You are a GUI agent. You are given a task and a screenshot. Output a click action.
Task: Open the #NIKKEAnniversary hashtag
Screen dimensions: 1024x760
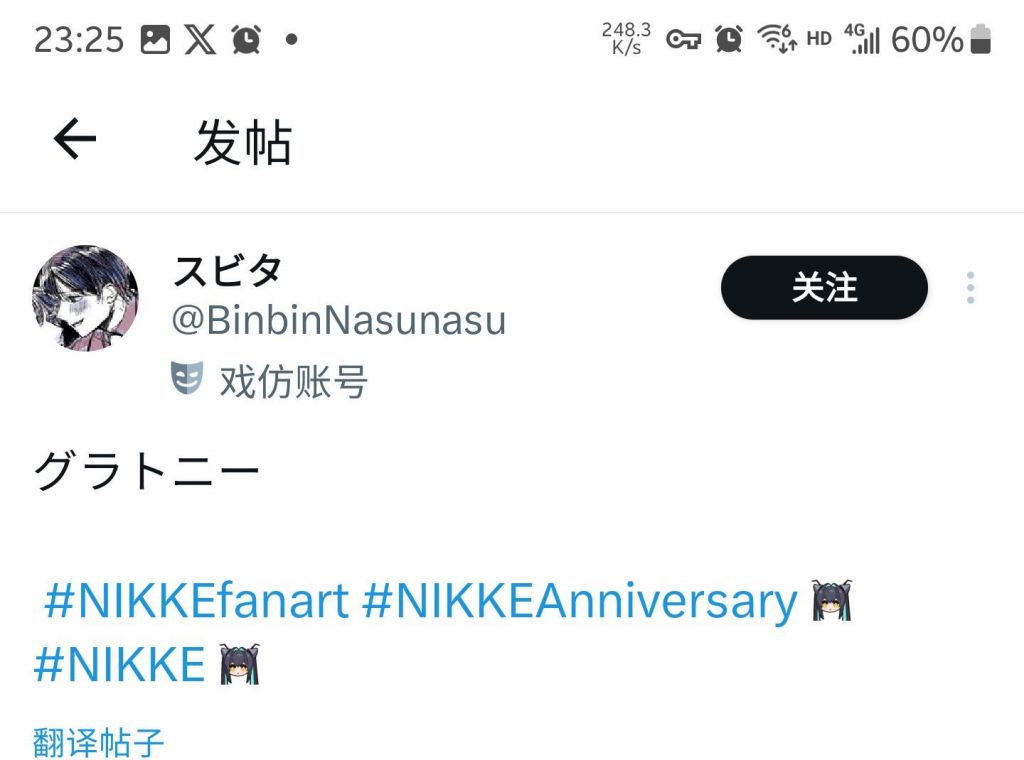[579, 602]
